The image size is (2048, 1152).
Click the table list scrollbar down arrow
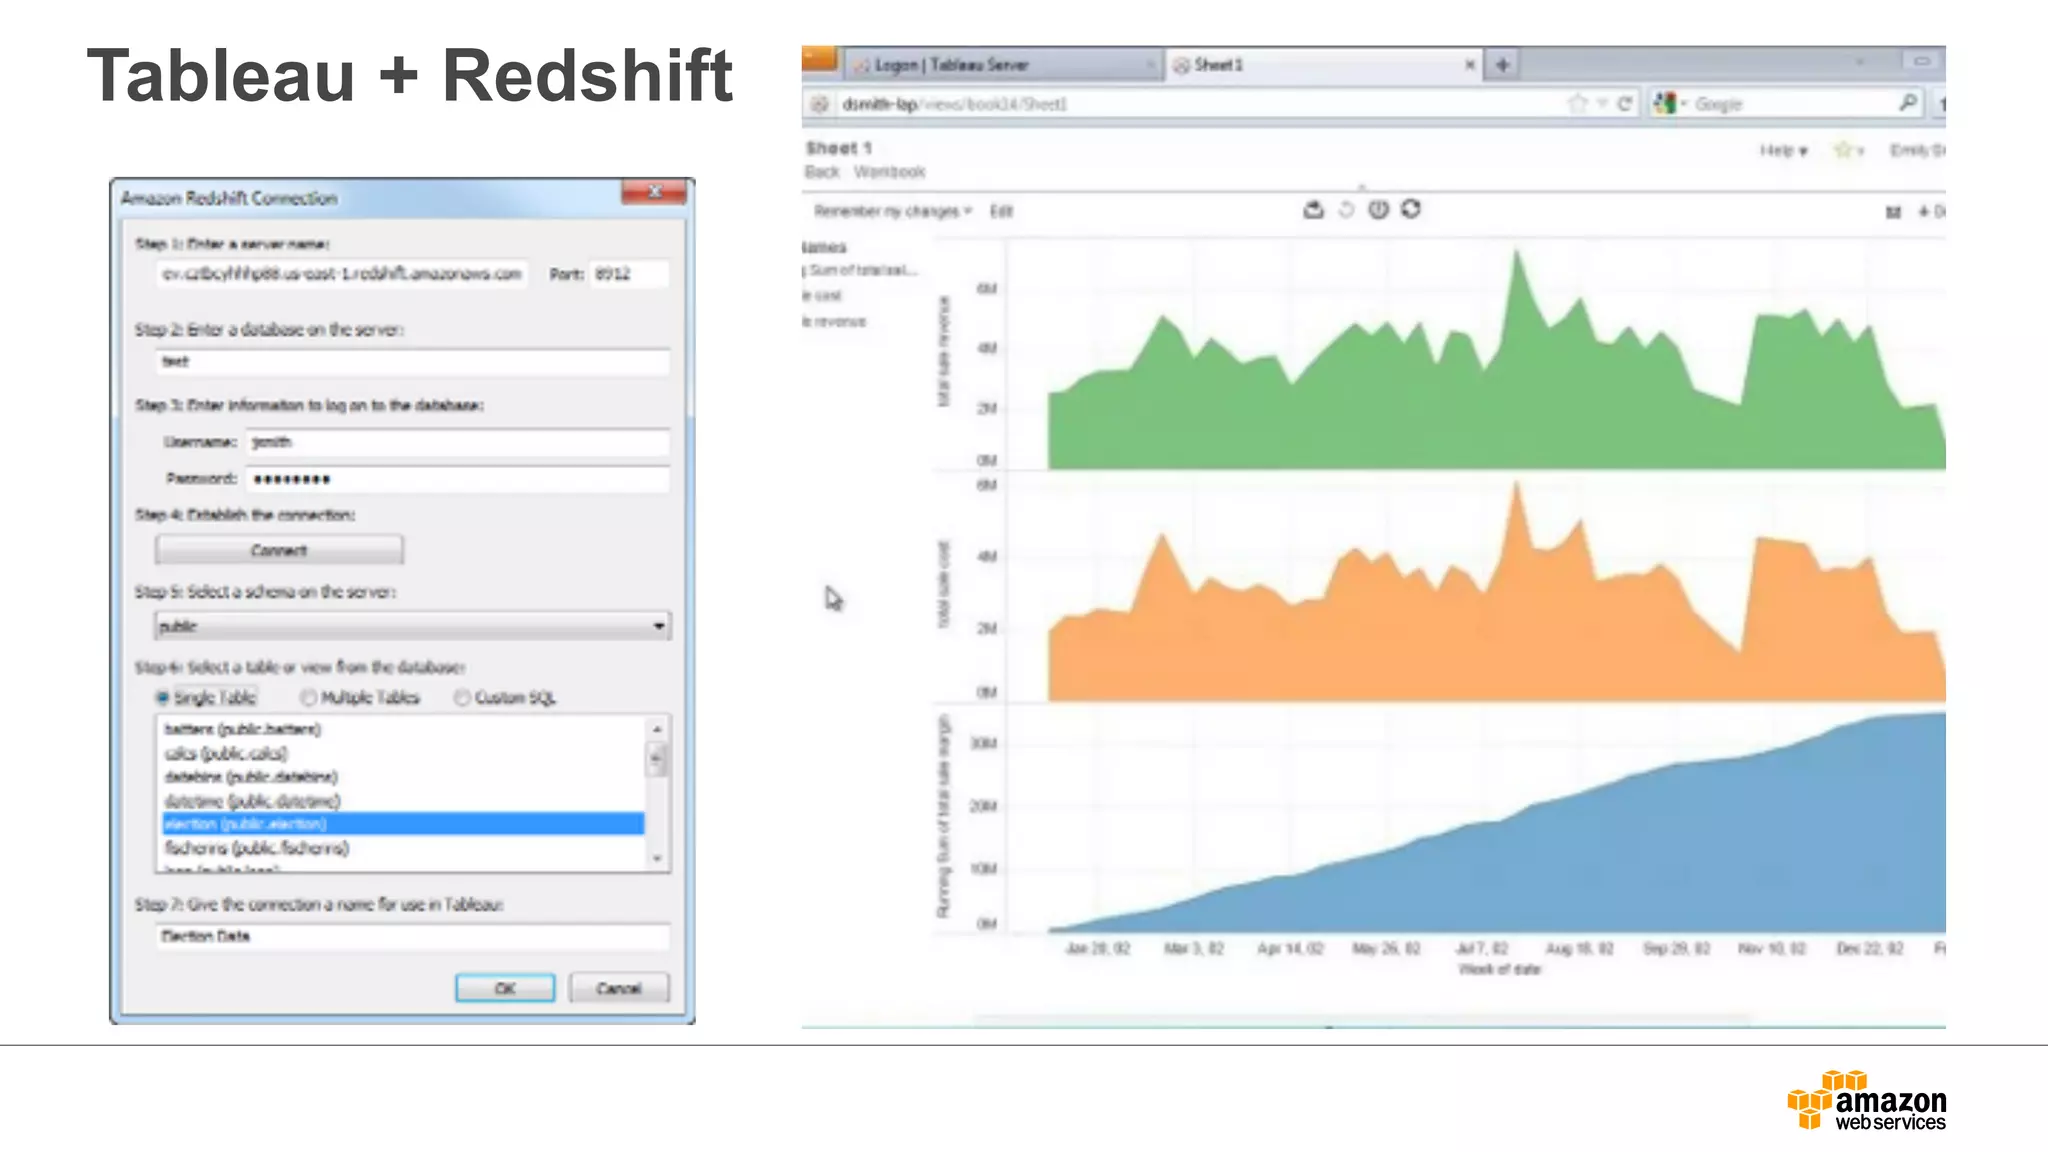point(657,858)
